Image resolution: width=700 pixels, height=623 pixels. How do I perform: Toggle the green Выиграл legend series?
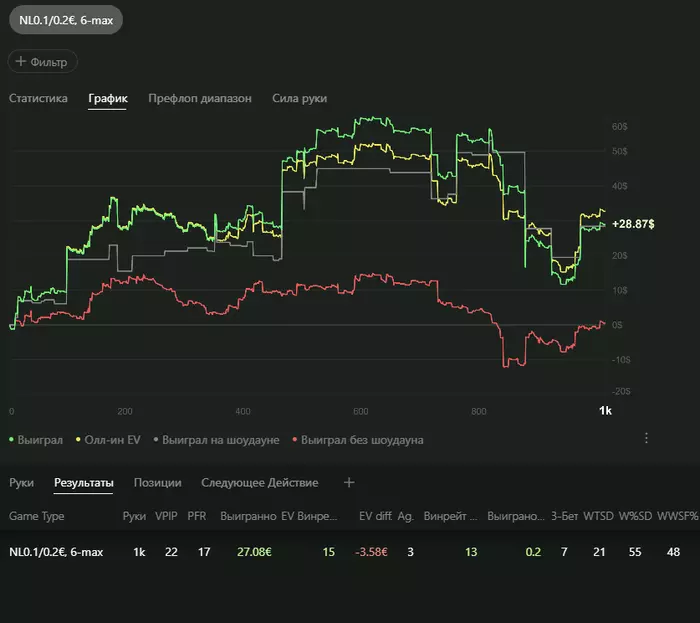coord(36,440)
